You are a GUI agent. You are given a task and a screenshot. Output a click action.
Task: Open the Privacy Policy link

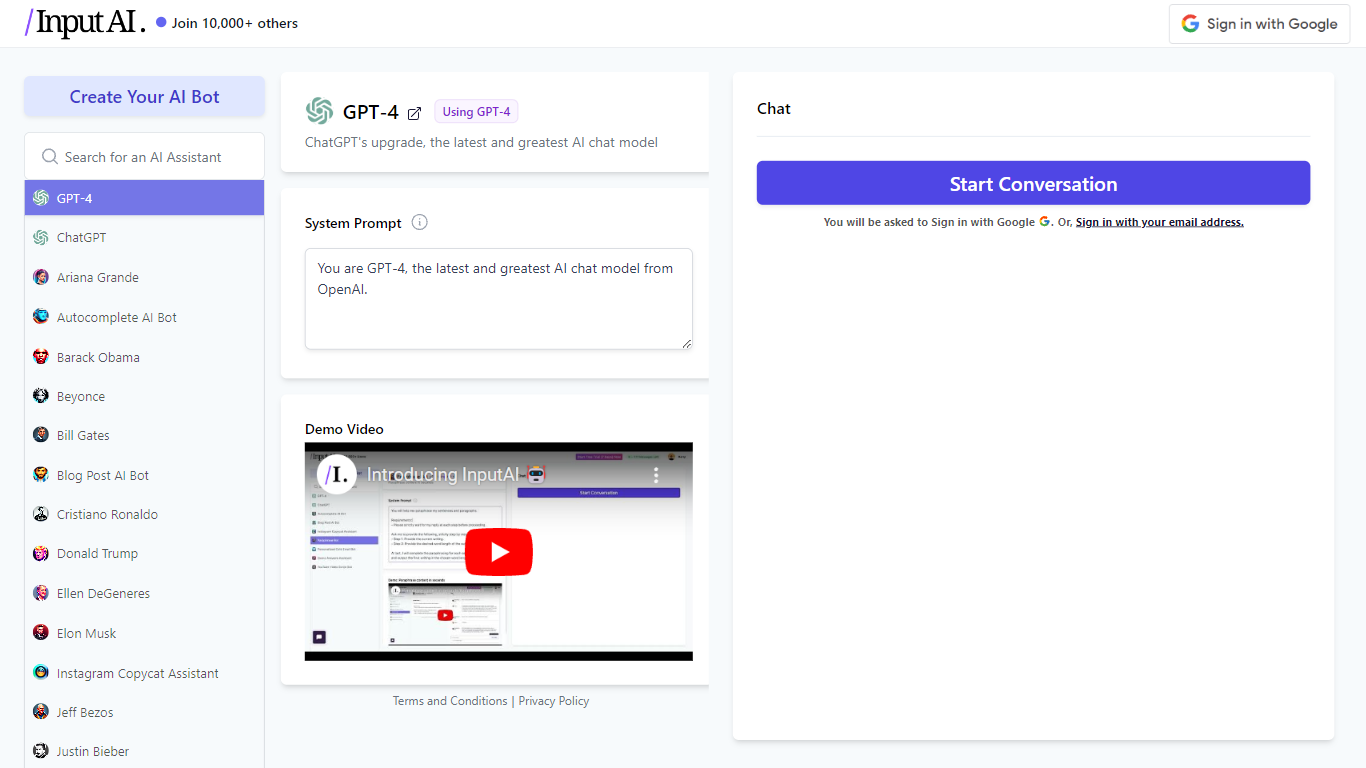[x=554, y=701]
